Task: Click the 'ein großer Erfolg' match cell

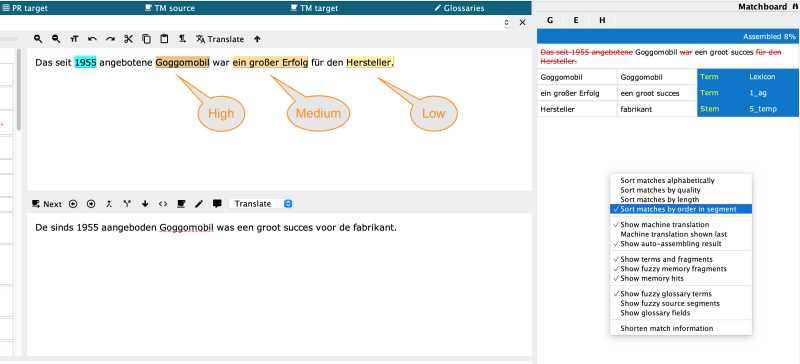Action: coord(577,93)
